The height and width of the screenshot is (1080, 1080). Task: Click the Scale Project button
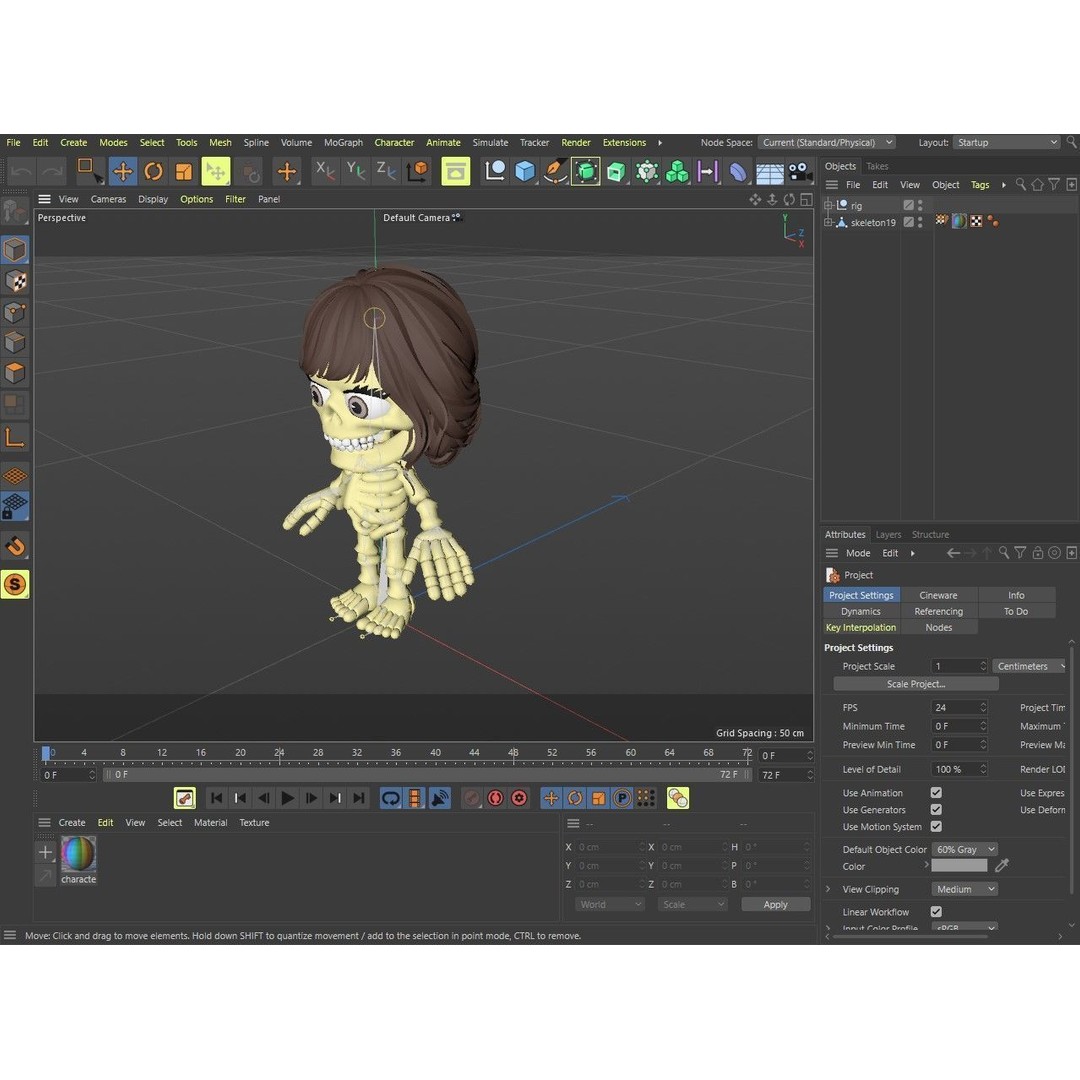(915, 684)
